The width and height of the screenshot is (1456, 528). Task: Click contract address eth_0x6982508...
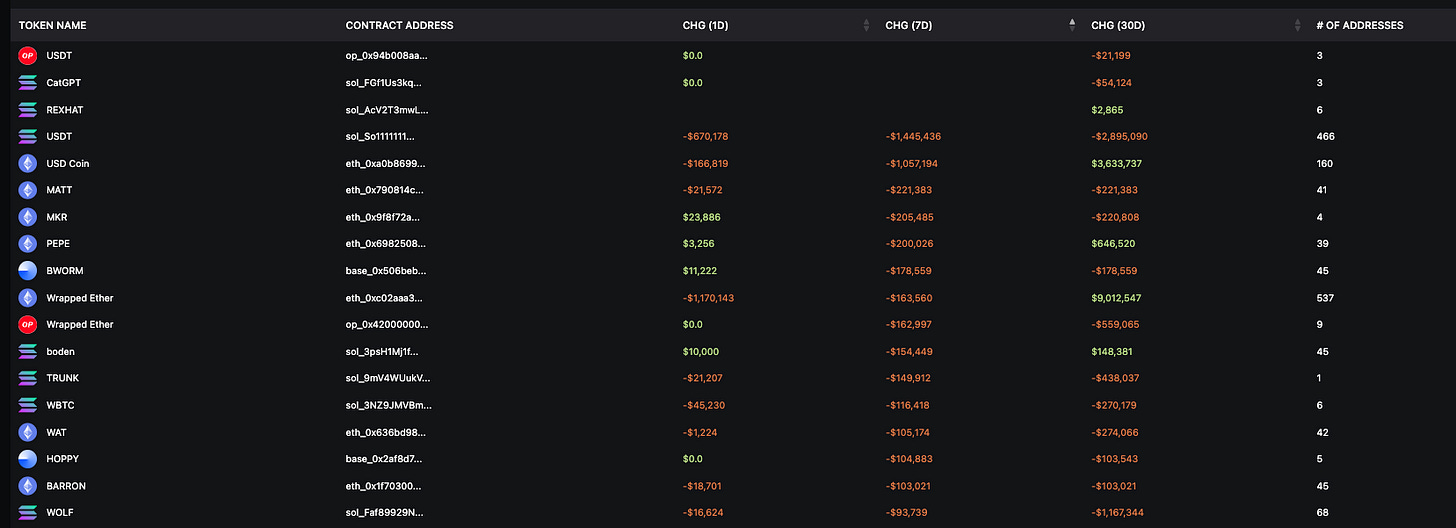pos(385,244)
